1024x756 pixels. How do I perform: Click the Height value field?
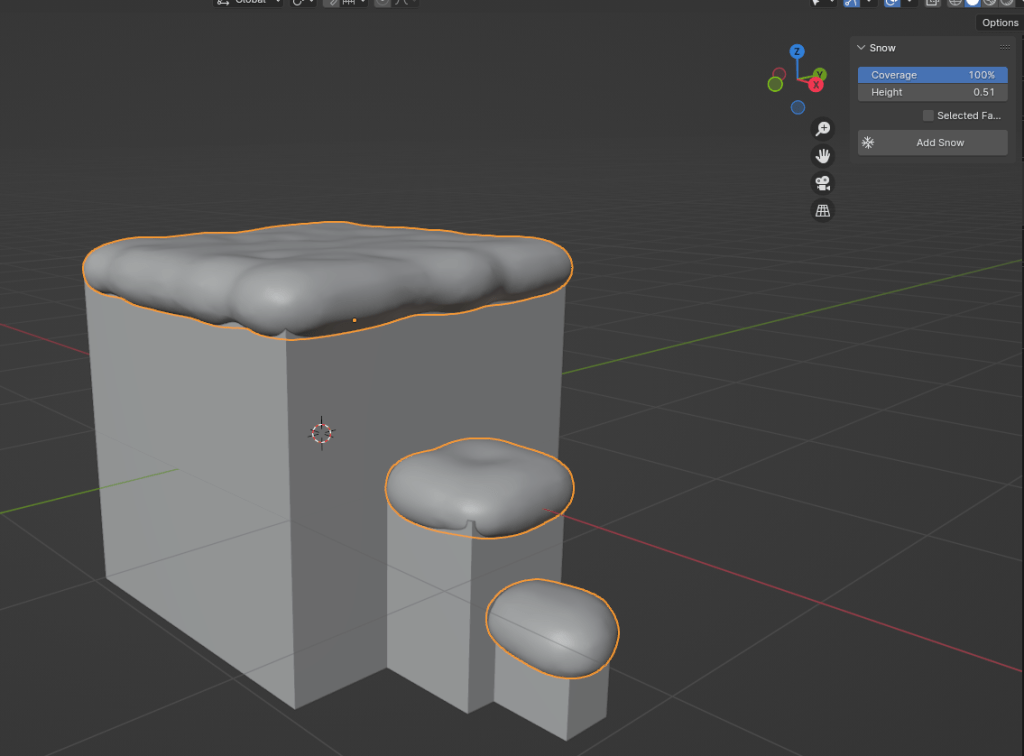click(932, 92)
